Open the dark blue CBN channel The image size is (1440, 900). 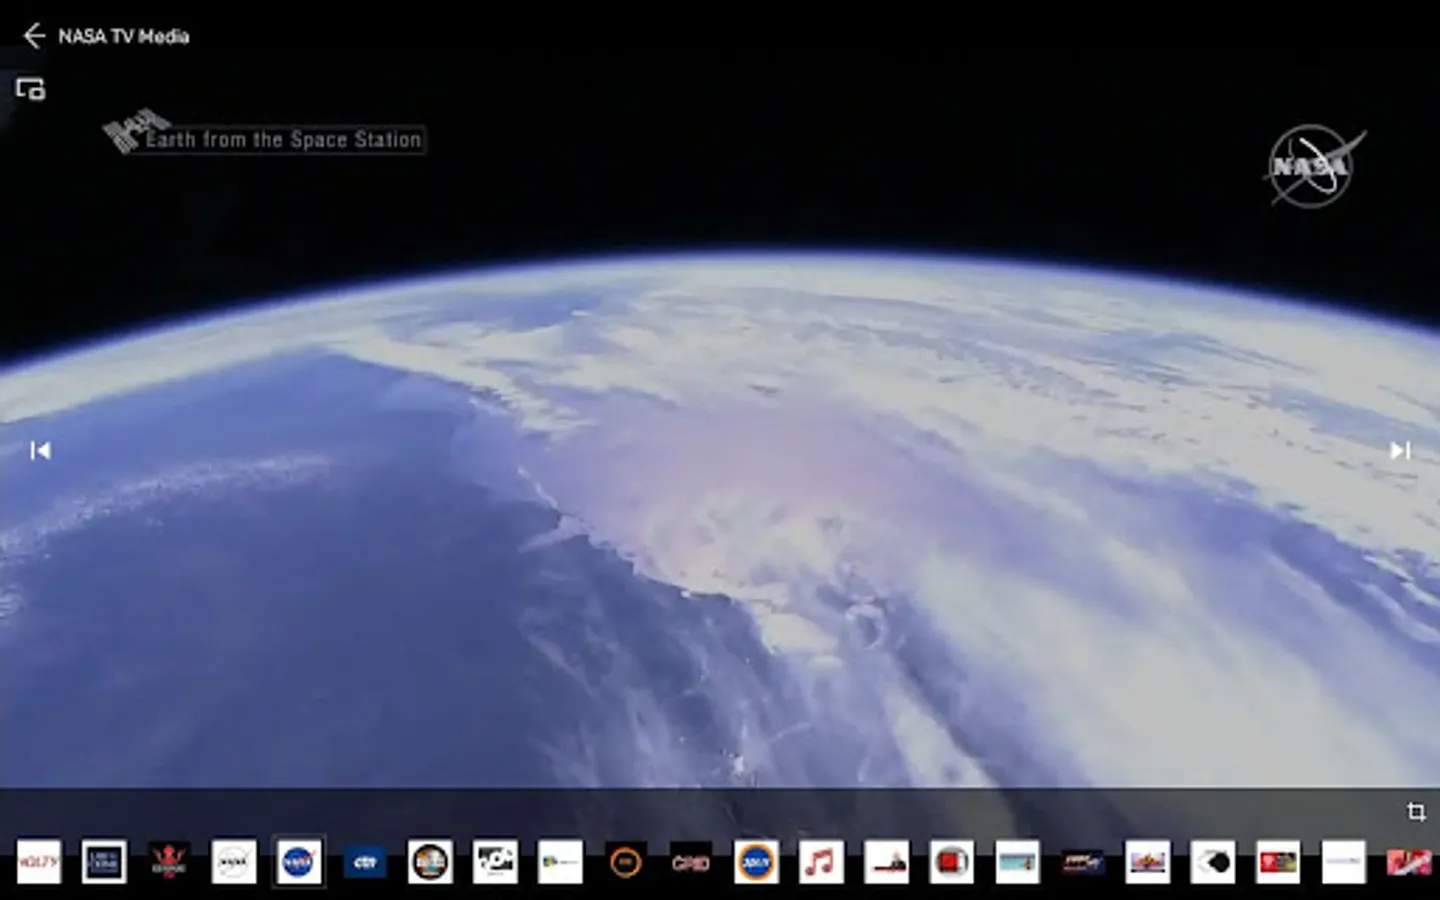click(x=364, y=861)
